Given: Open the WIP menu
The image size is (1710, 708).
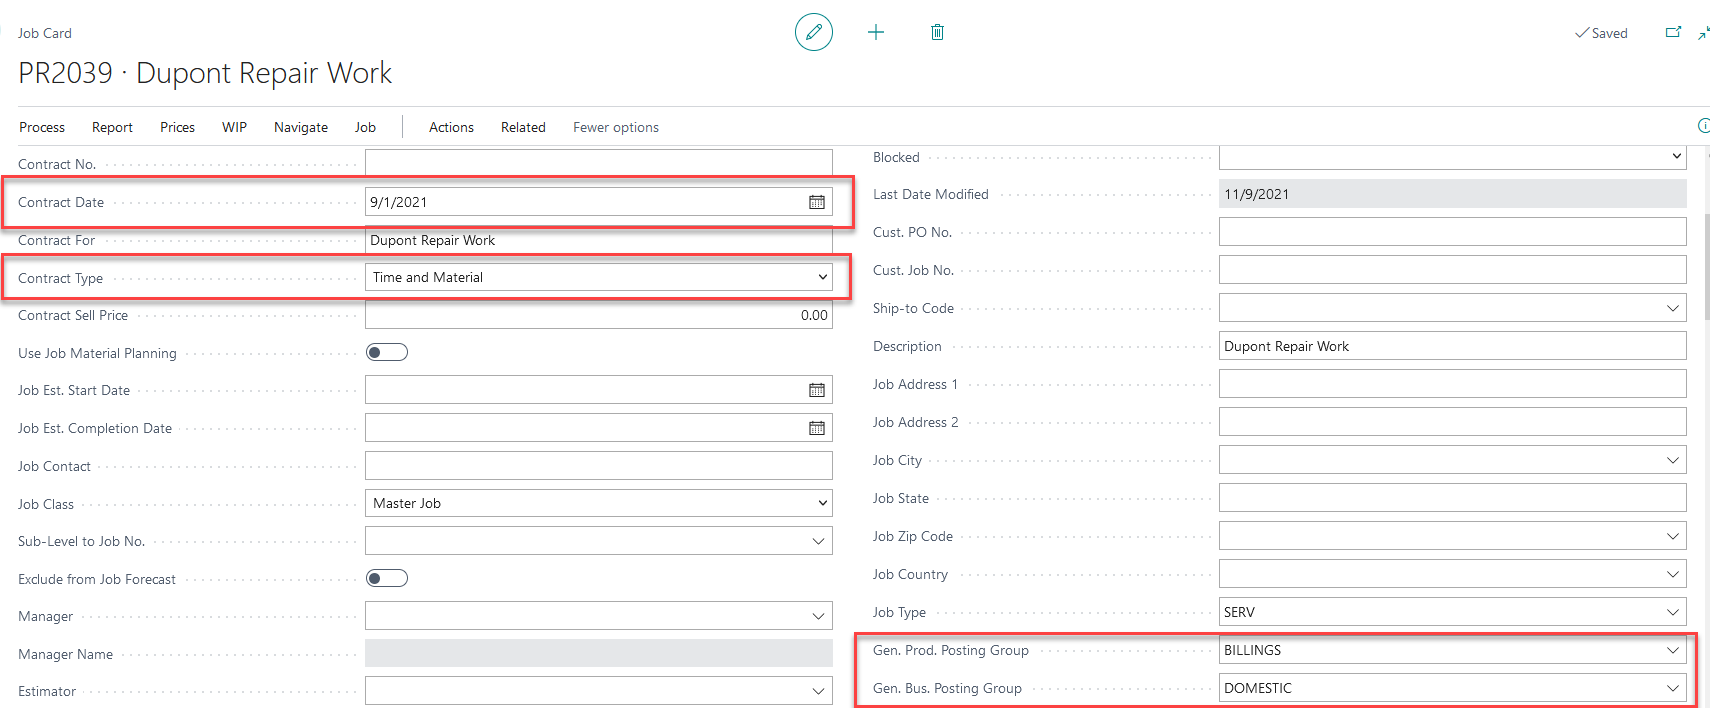Looking at the screenshot, I should (x=234, y=127).
